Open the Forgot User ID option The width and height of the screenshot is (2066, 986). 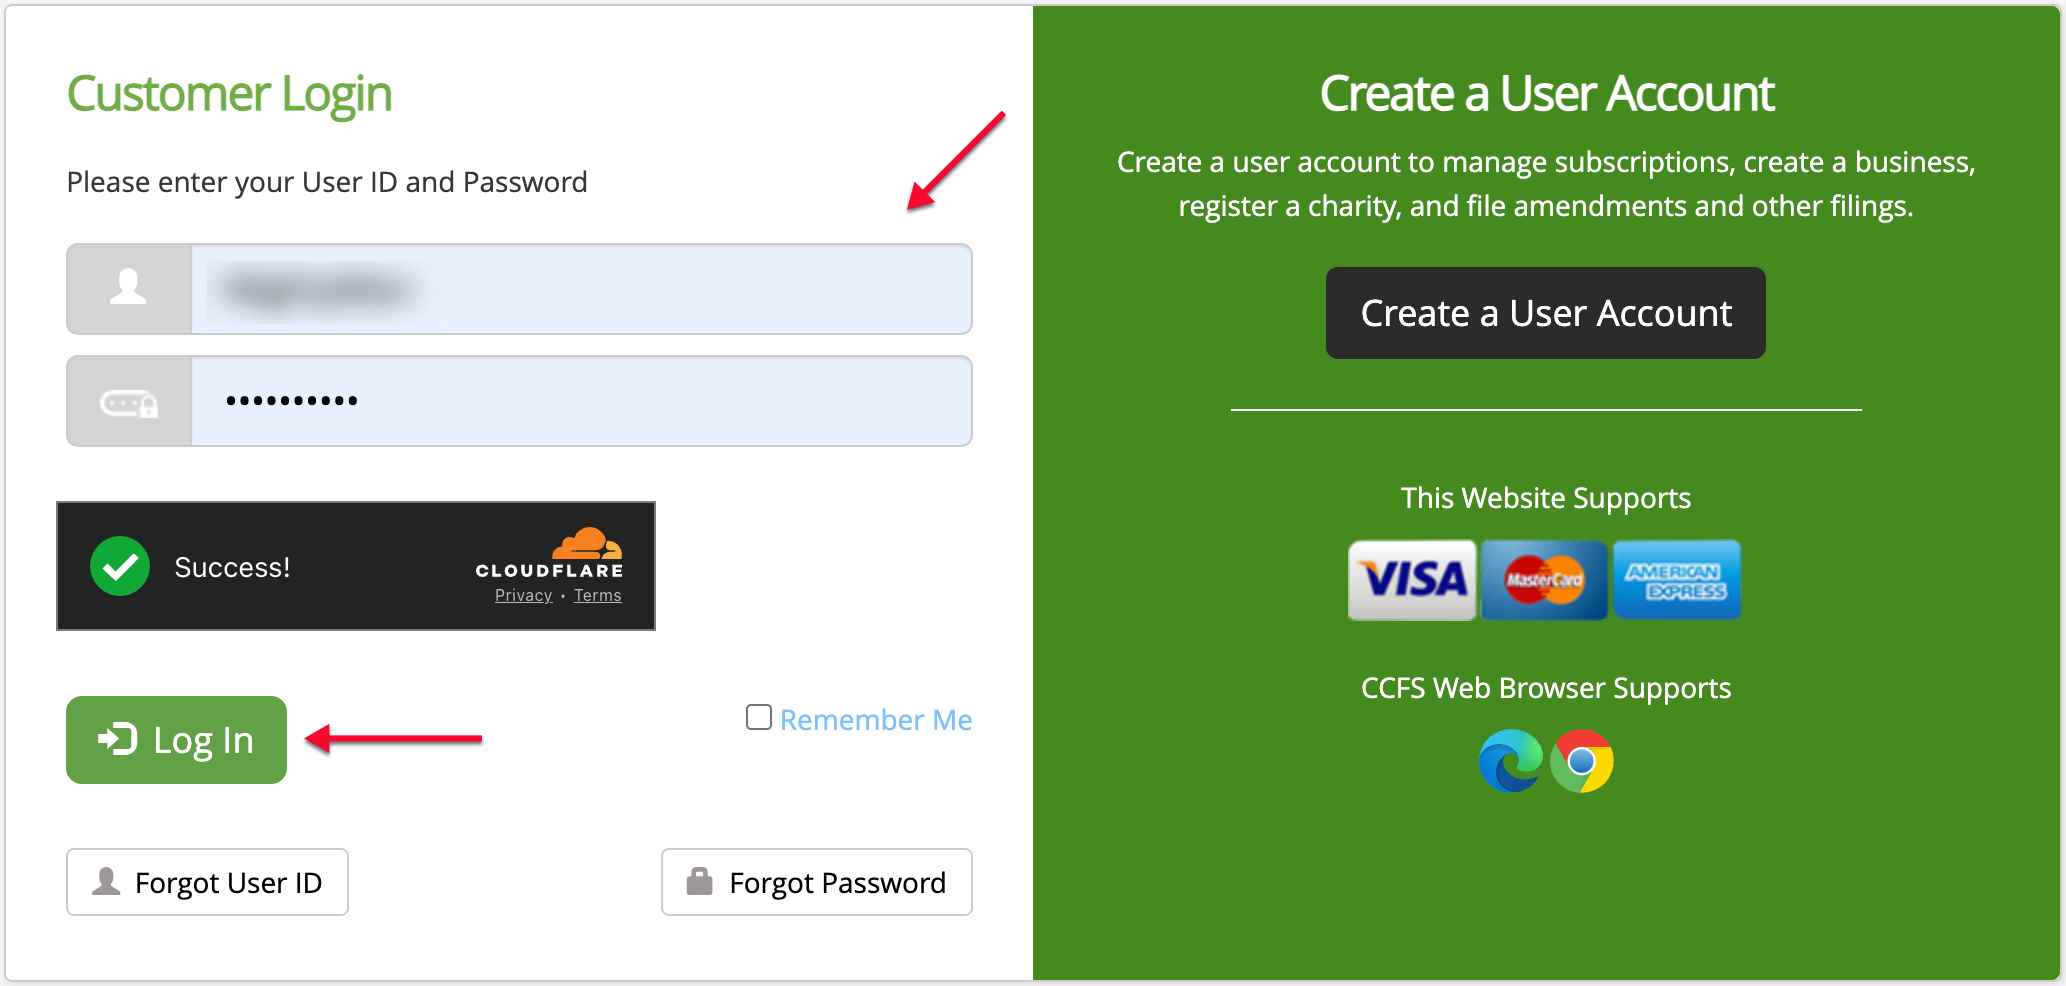tap(207, 882)
